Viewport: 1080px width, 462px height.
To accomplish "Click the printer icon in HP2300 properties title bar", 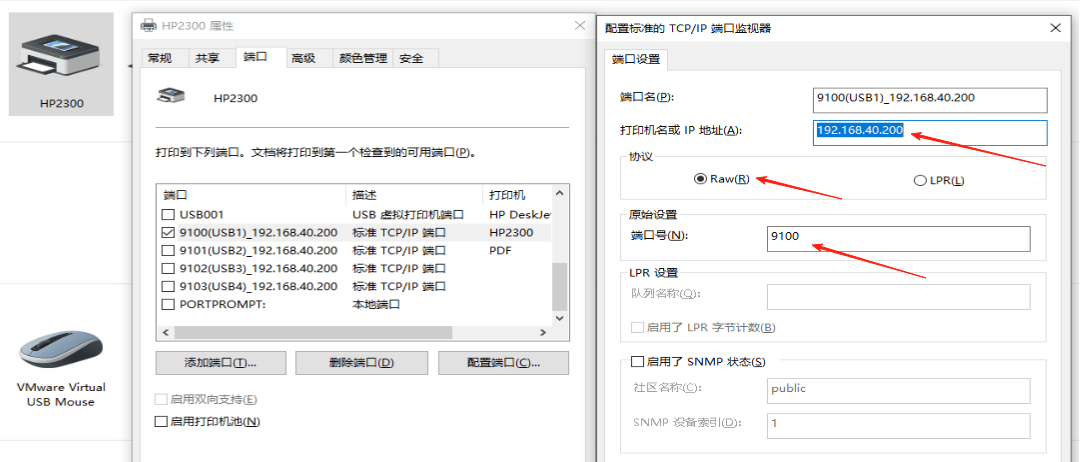I will click(148, 25).
